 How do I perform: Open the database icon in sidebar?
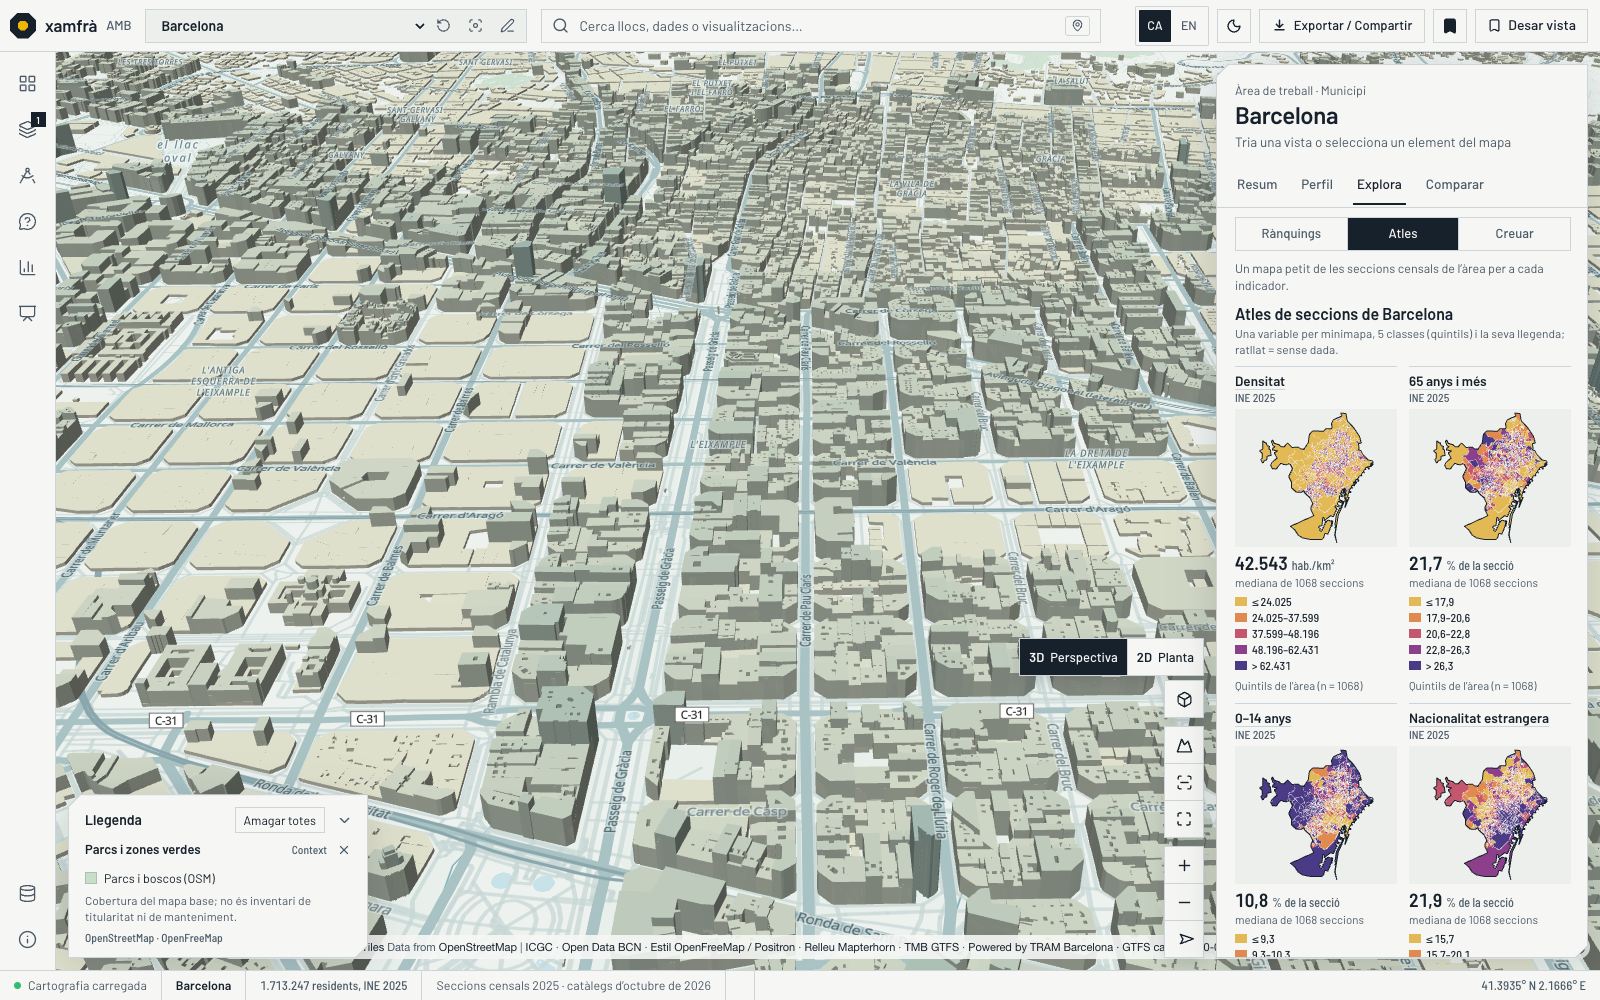27,894
